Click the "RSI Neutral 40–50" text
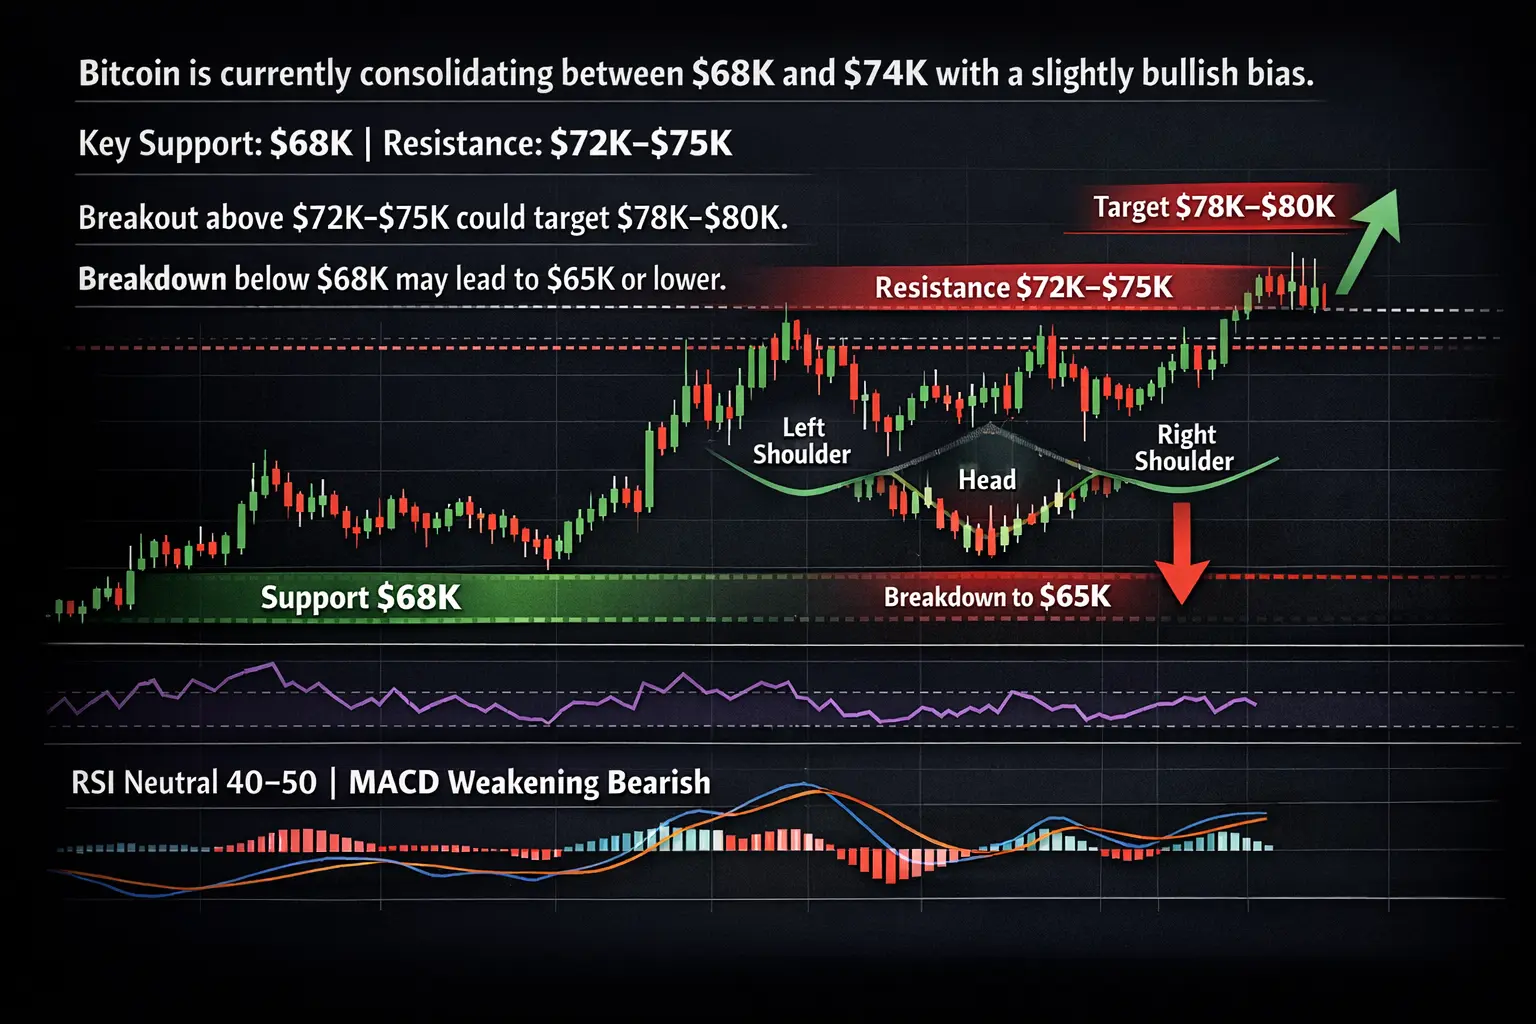The height and width of the screenshot is (1024, 1536). (194, 782)
